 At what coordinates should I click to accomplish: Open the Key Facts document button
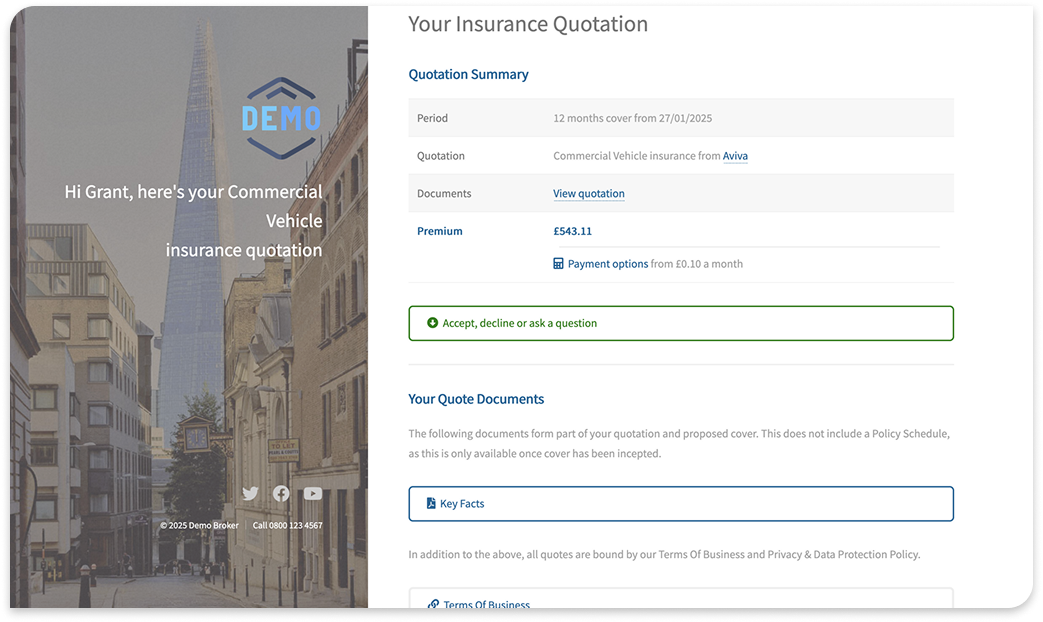coord(680,504)
